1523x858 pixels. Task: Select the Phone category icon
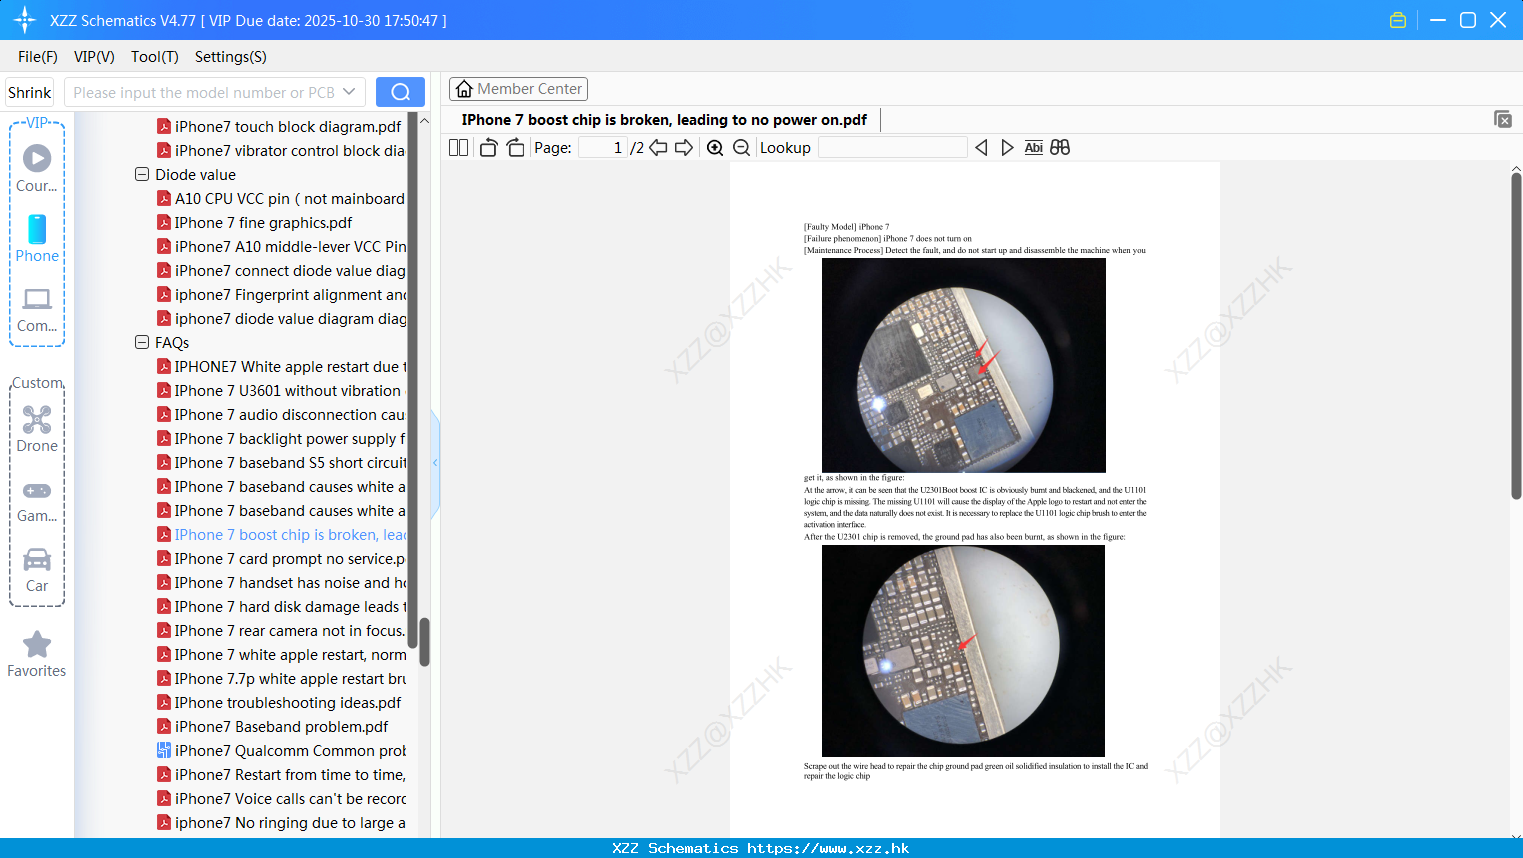pyautogui.click(x=37, y=238)
